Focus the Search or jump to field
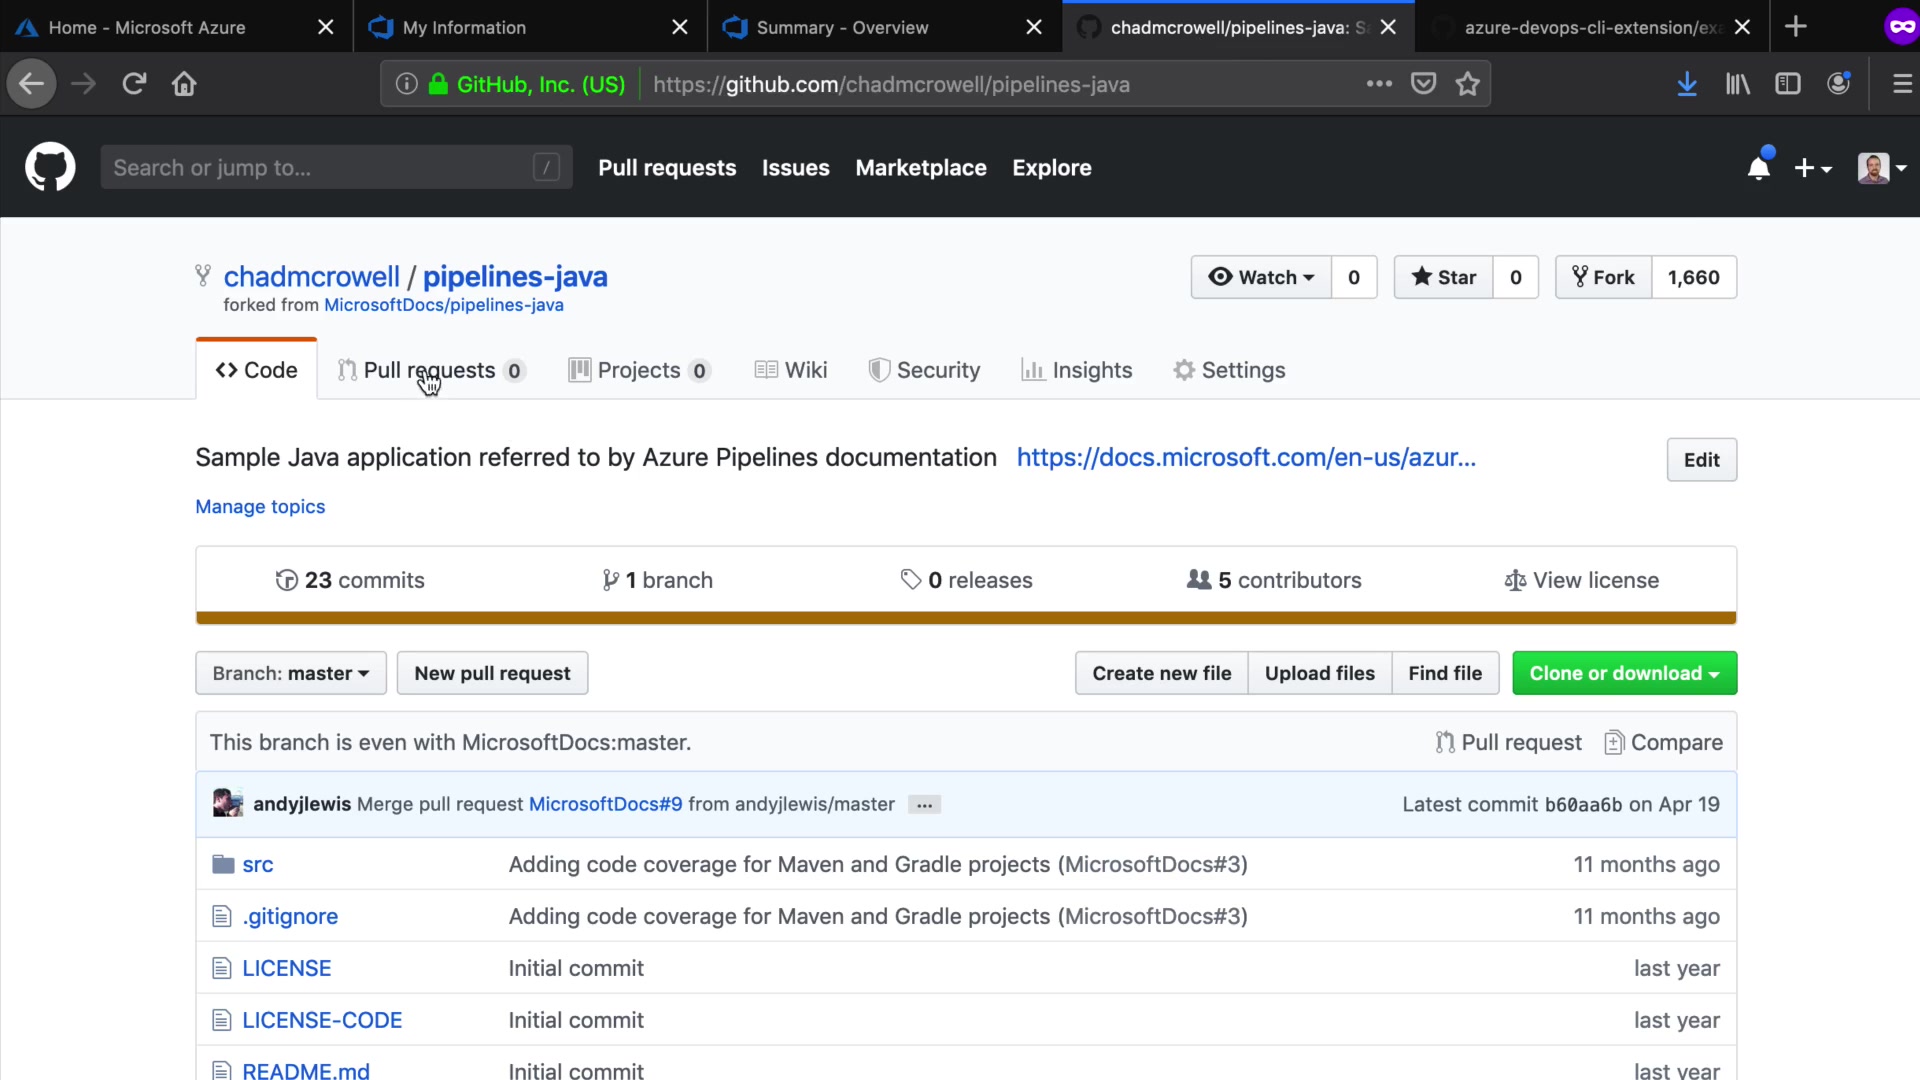 [320, 168]
